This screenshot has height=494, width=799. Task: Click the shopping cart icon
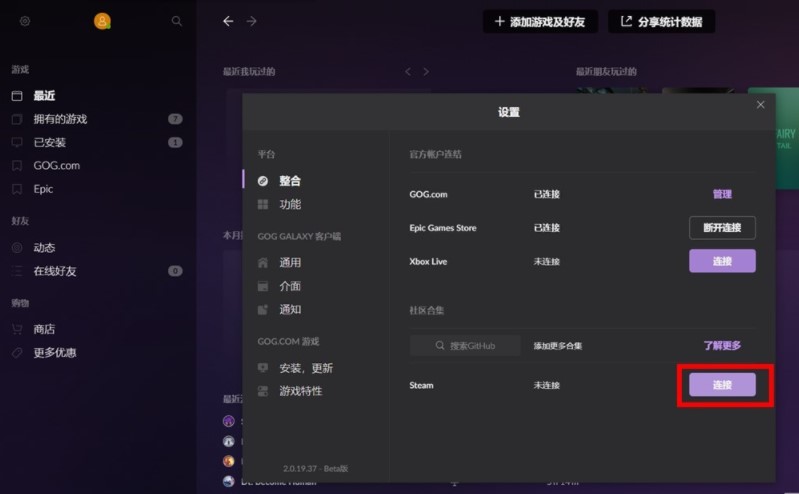pos(17,329)
